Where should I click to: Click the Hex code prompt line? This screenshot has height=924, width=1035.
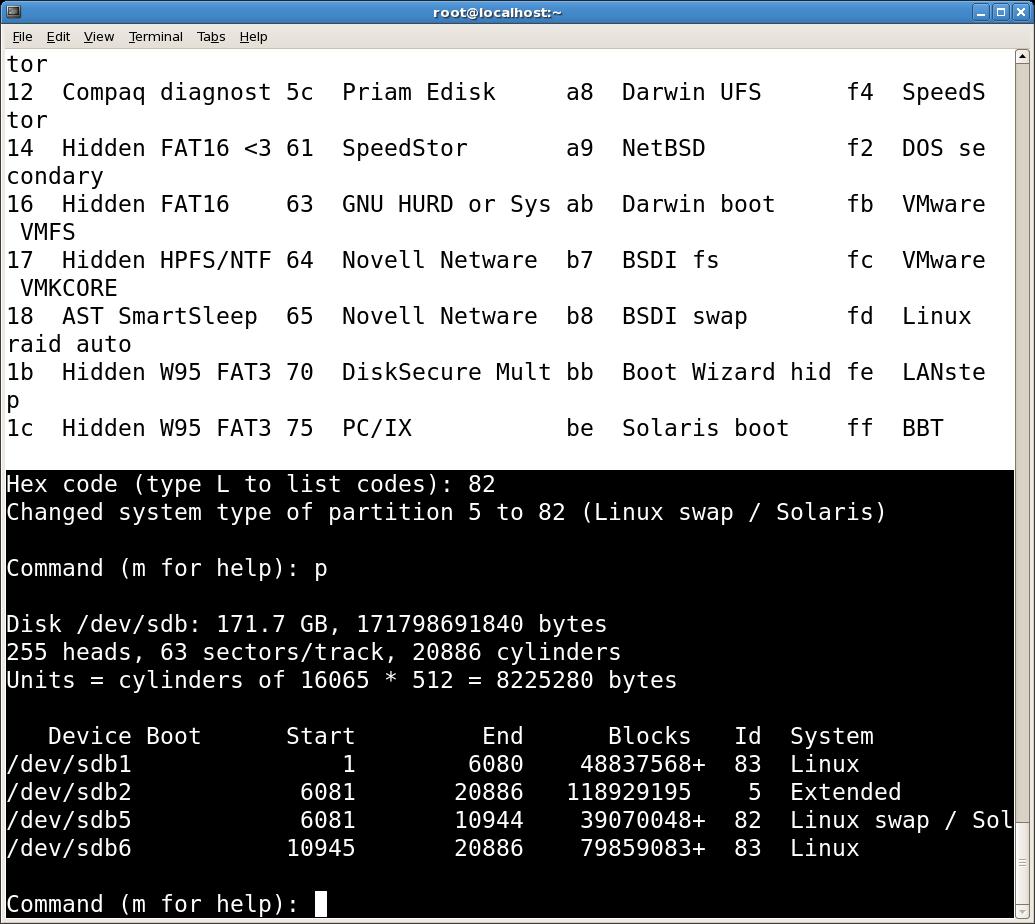point(251,484)
